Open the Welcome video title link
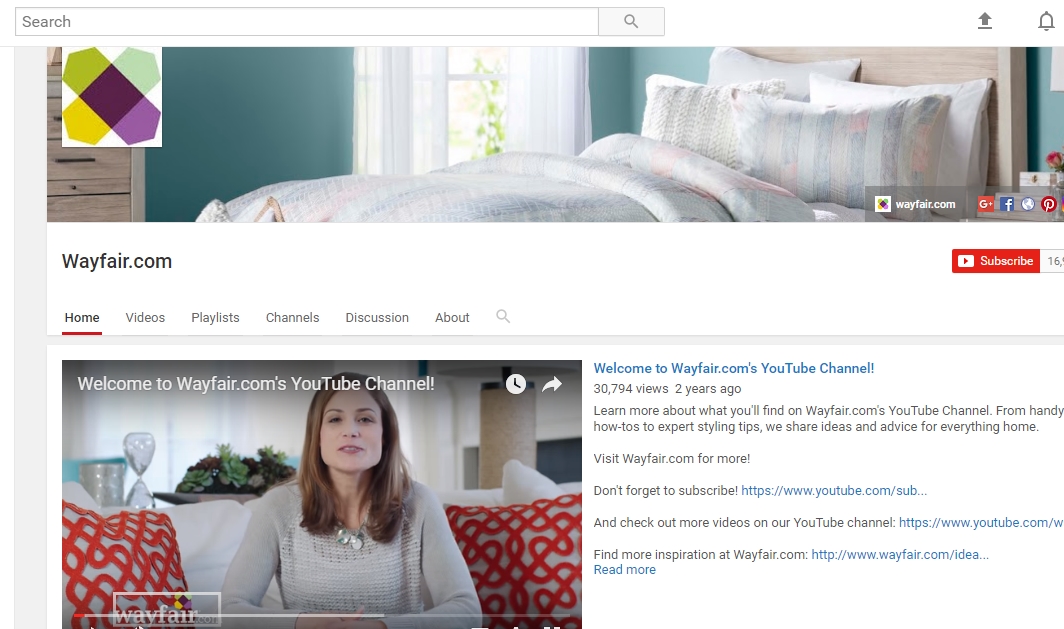Viewport: 1064px width, 629px height. [734, 368]
